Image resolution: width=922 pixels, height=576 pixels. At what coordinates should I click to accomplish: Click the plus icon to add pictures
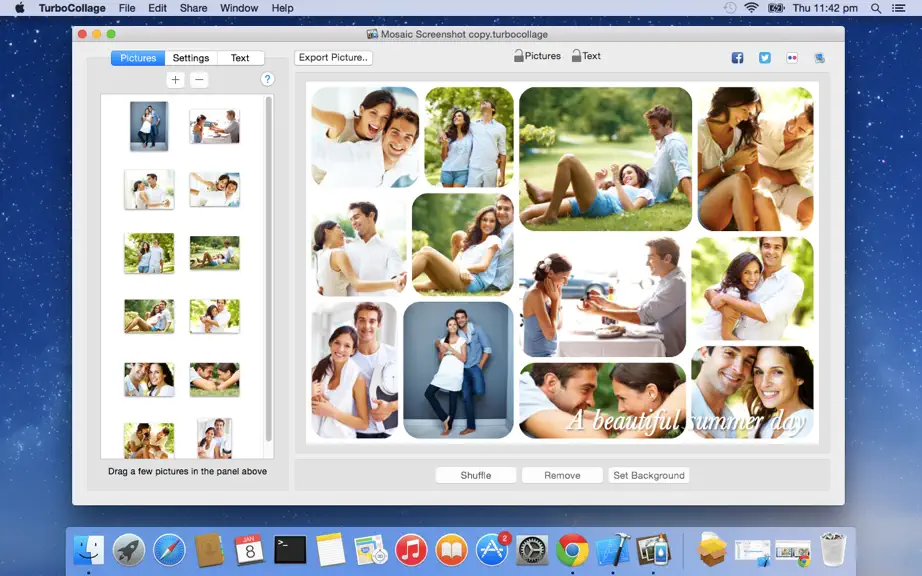175,80
